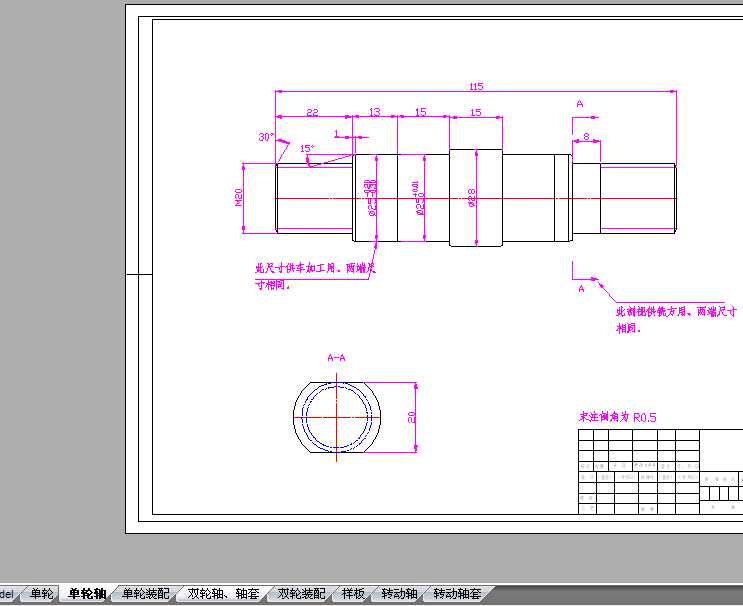The image size is (743, 606).
Task: Select the 13 dimension text
Action: (374, 112)
